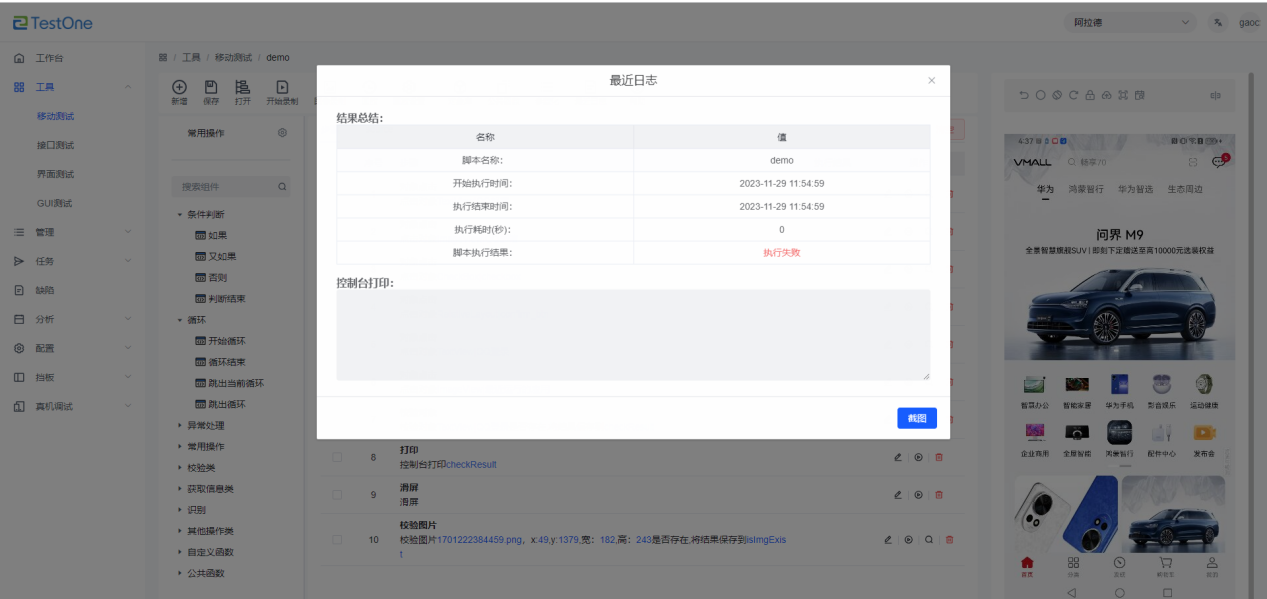Go to 接口测试 in the sidebar

click(56, 145)
